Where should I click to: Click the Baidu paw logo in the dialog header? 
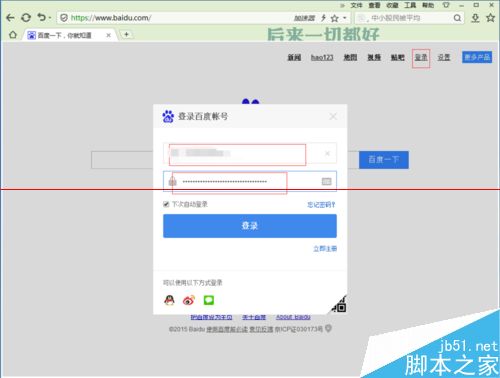(x=168, y=116)
